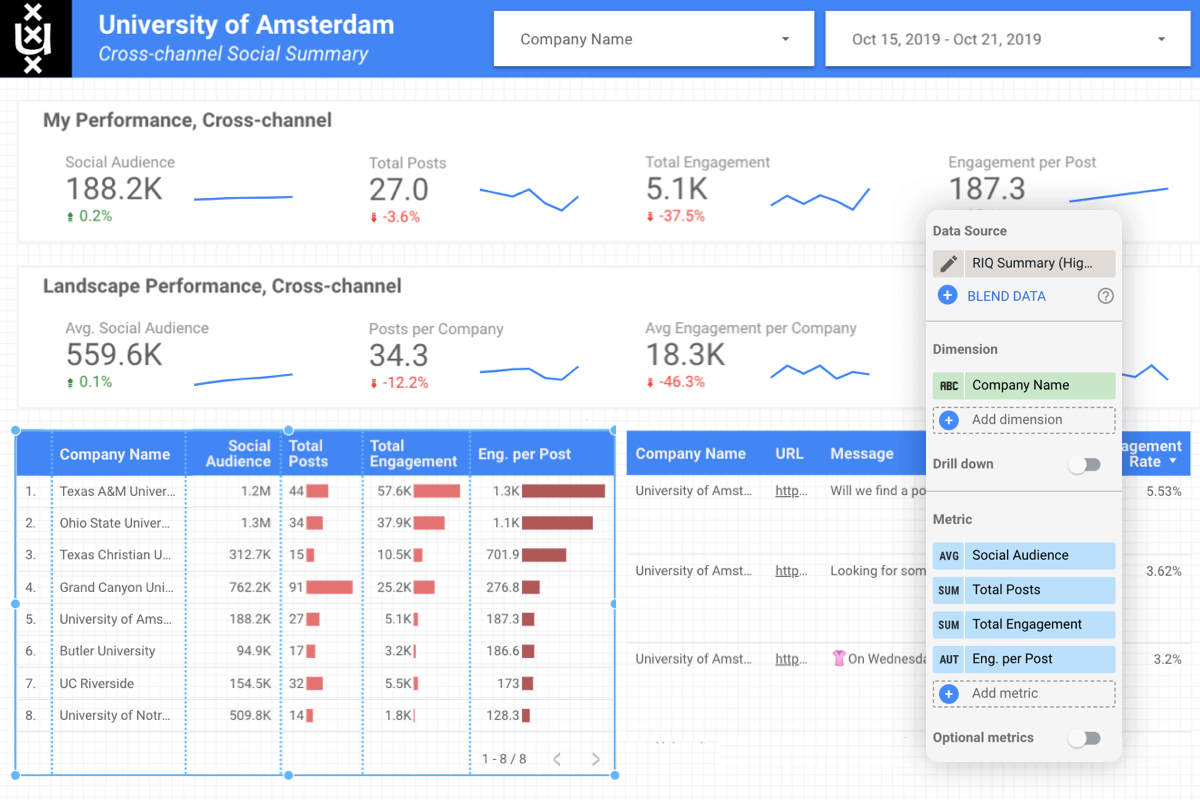This screenshot has height=800, width=1200.
Task: Open the URL link in the 3.62% row
Action: [x=791, y=571]
